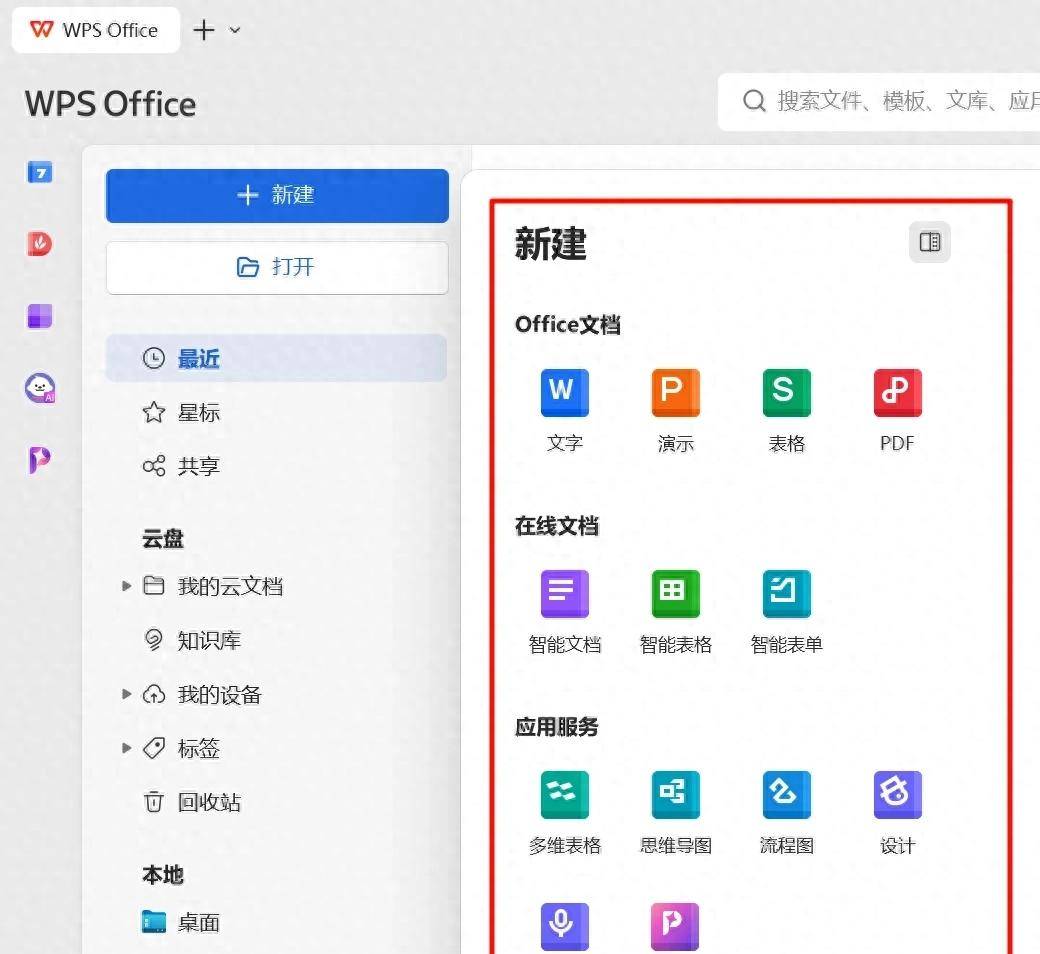Image resolution: width=1040 pixels, height=954 pixels.
Task: Create a new 表格 spreadsheet
Action: tap(786, 392)
